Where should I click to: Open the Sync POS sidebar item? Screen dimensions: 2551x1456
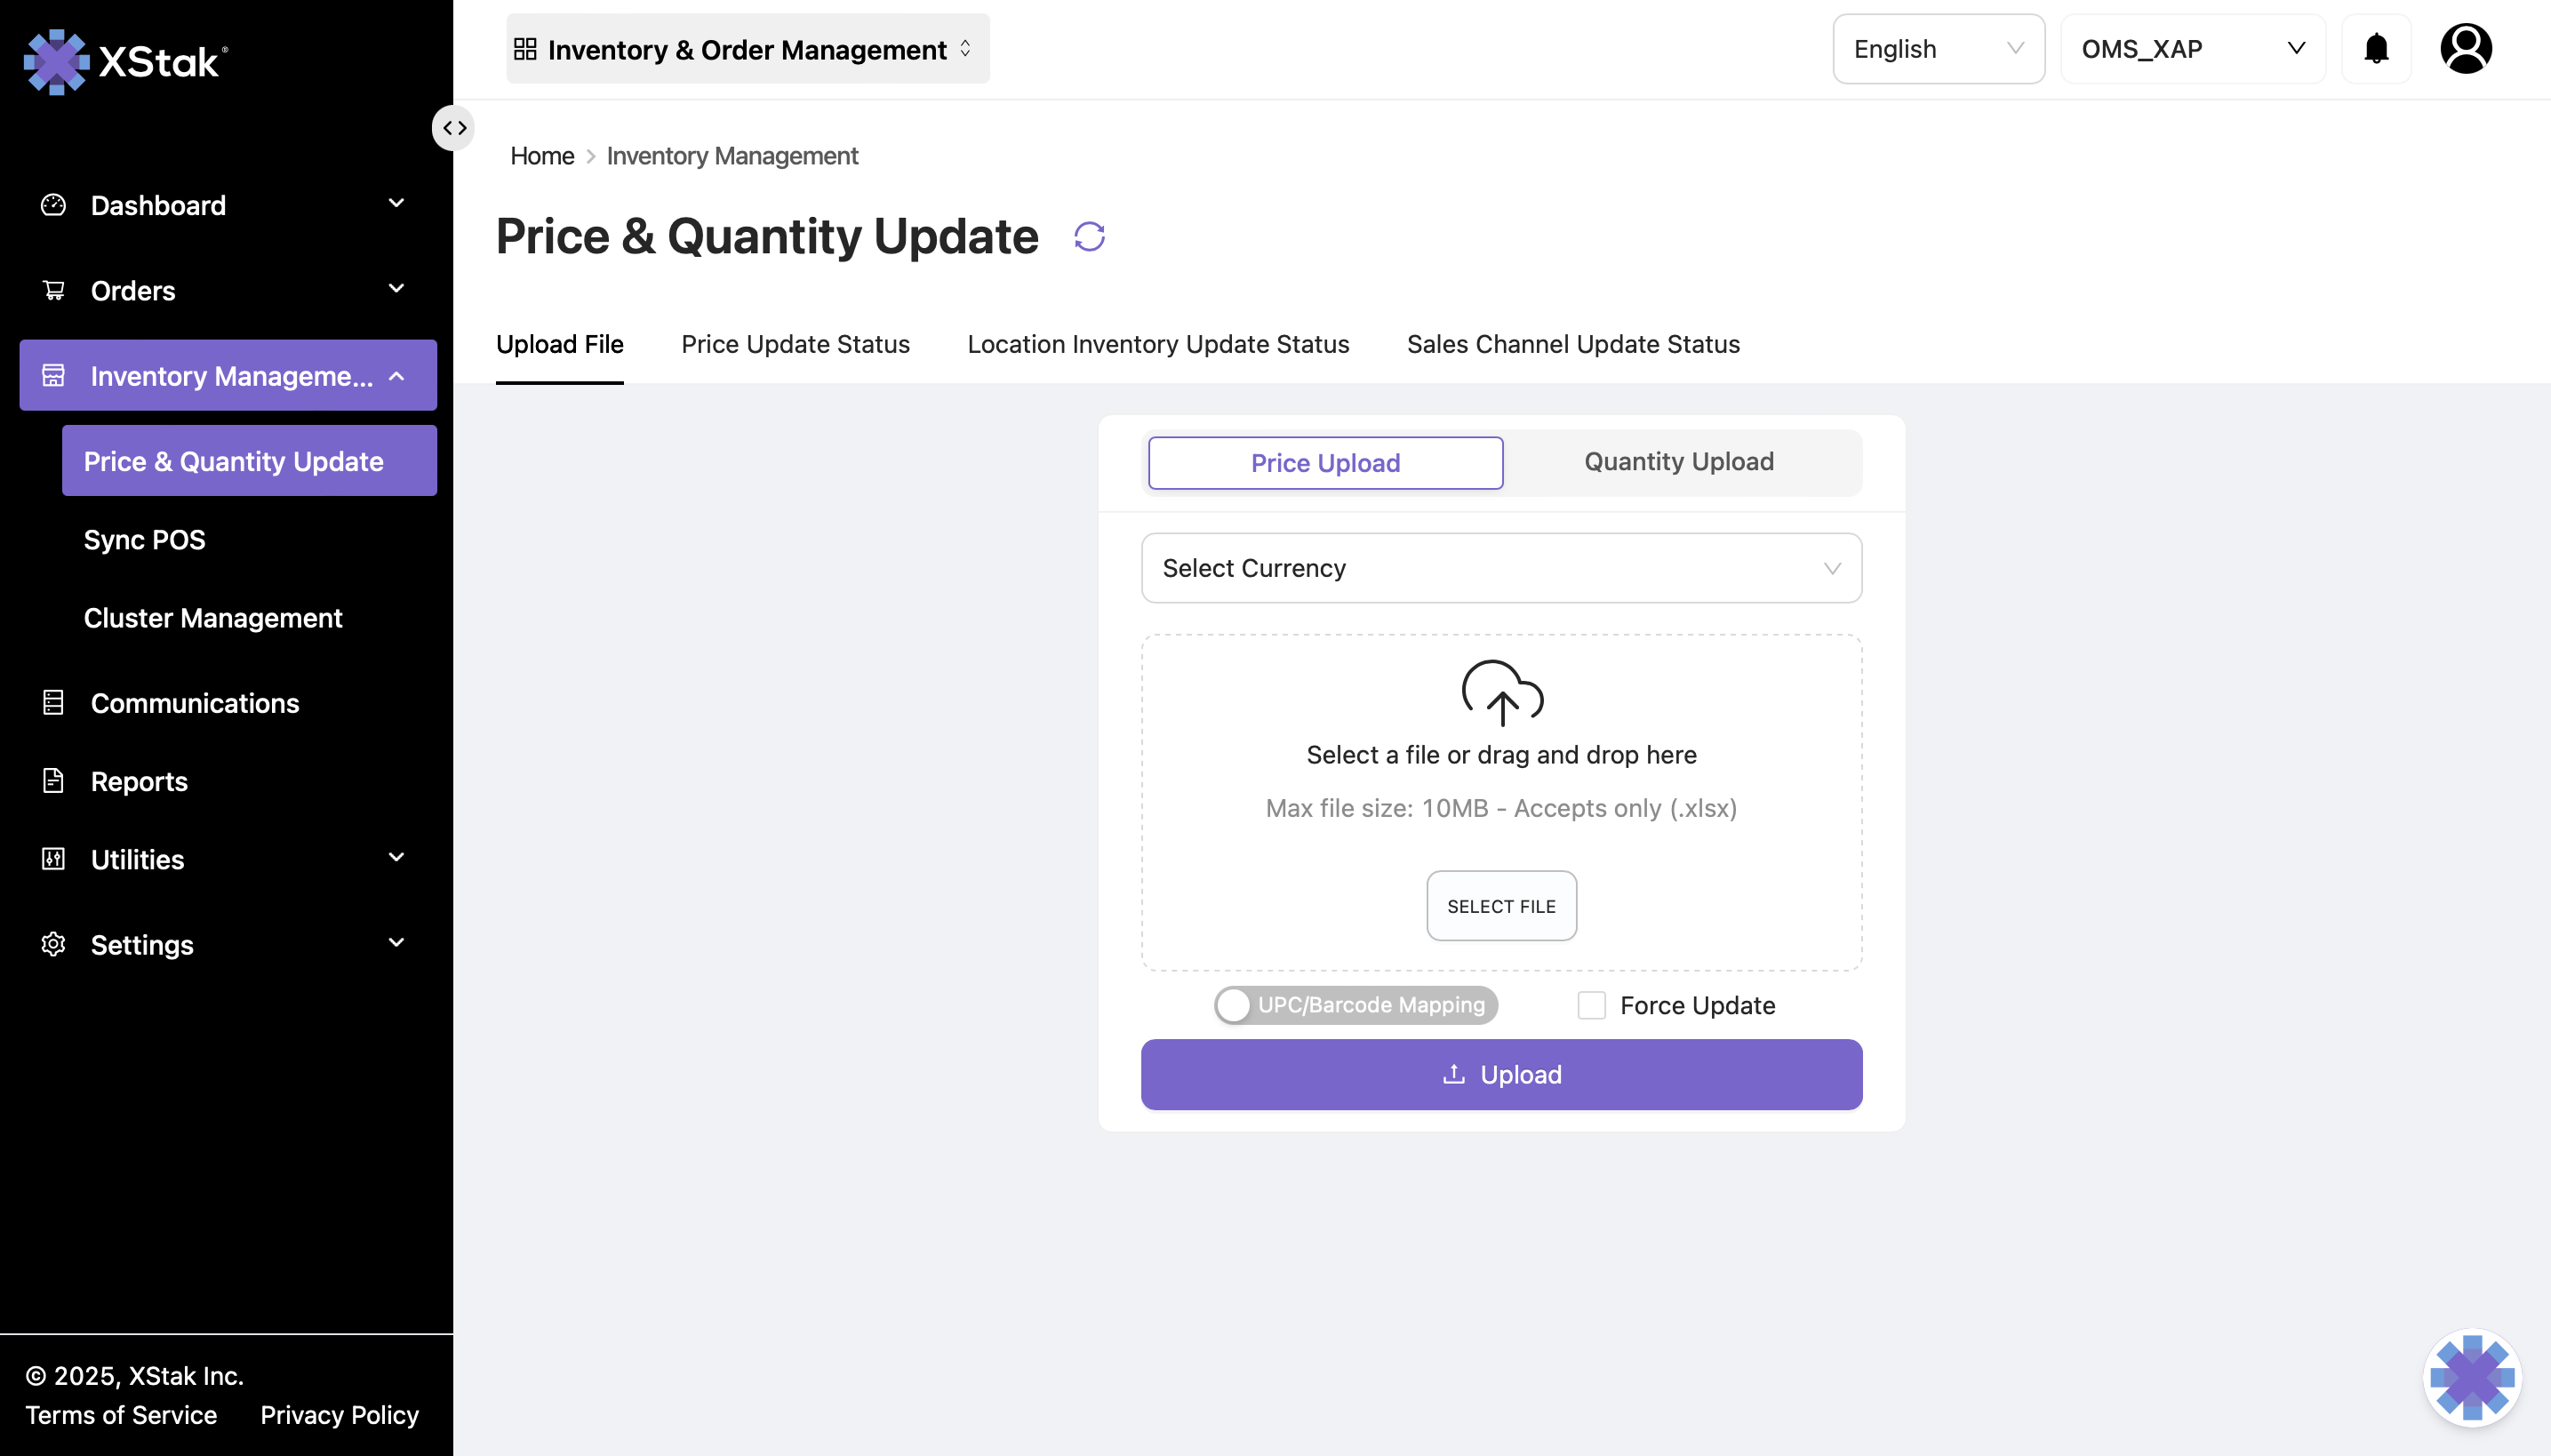(145, 540)
